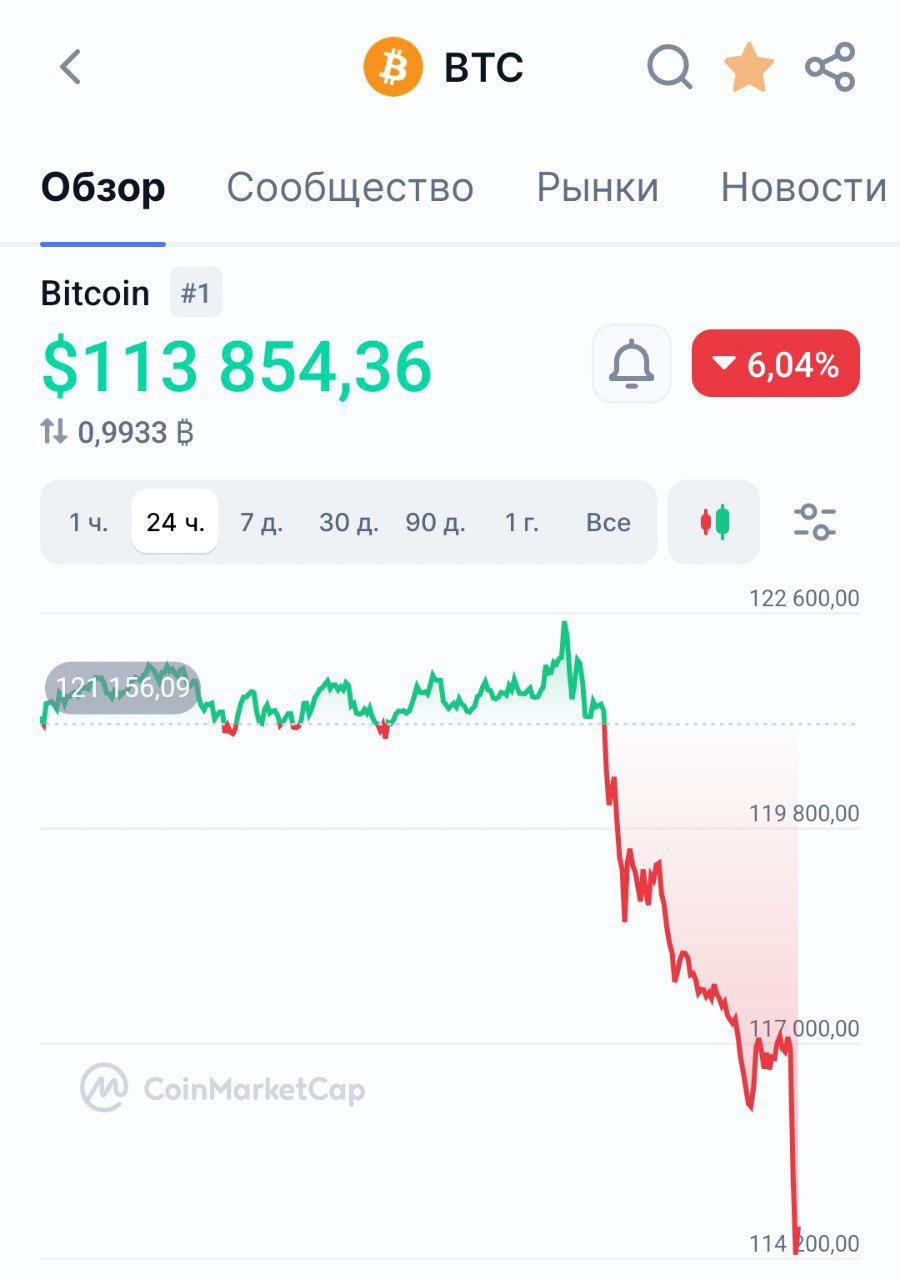Screen dimensions: 900x1280
Task: Show the 1 г. price history
Action: [521, 522]
